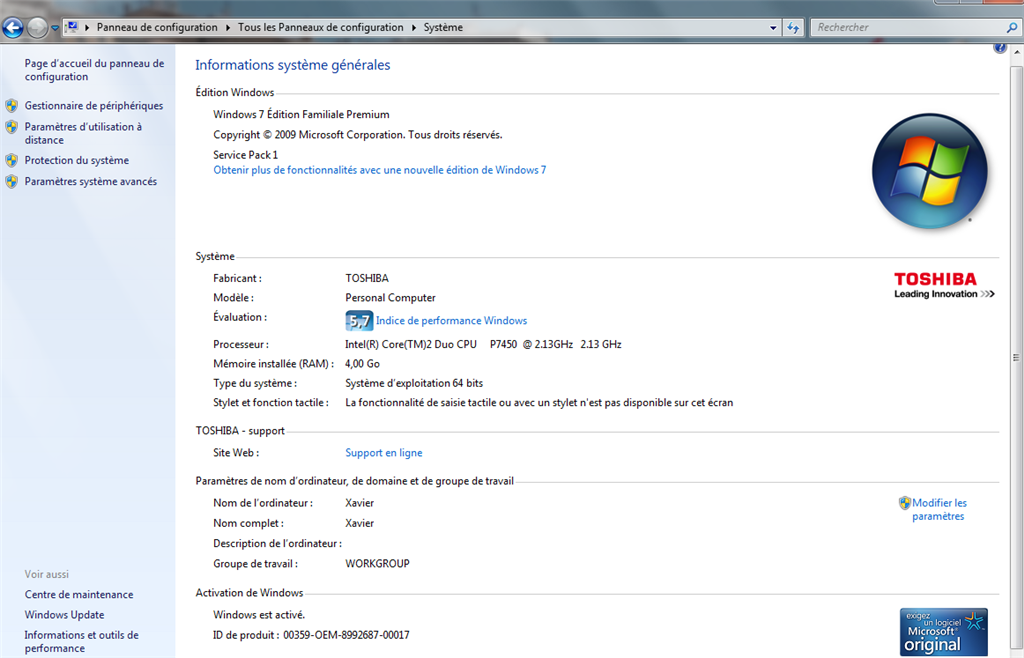Click shield icon beside Modifier les paramètres

(904, 503)
